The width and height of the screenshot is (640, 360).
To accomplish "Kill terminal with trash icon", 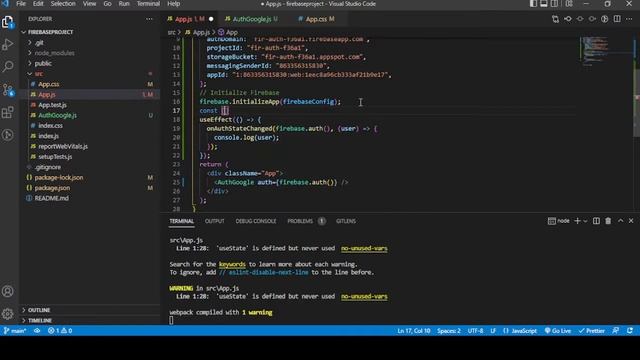I will pyautogui.click(x=608, y=221).
